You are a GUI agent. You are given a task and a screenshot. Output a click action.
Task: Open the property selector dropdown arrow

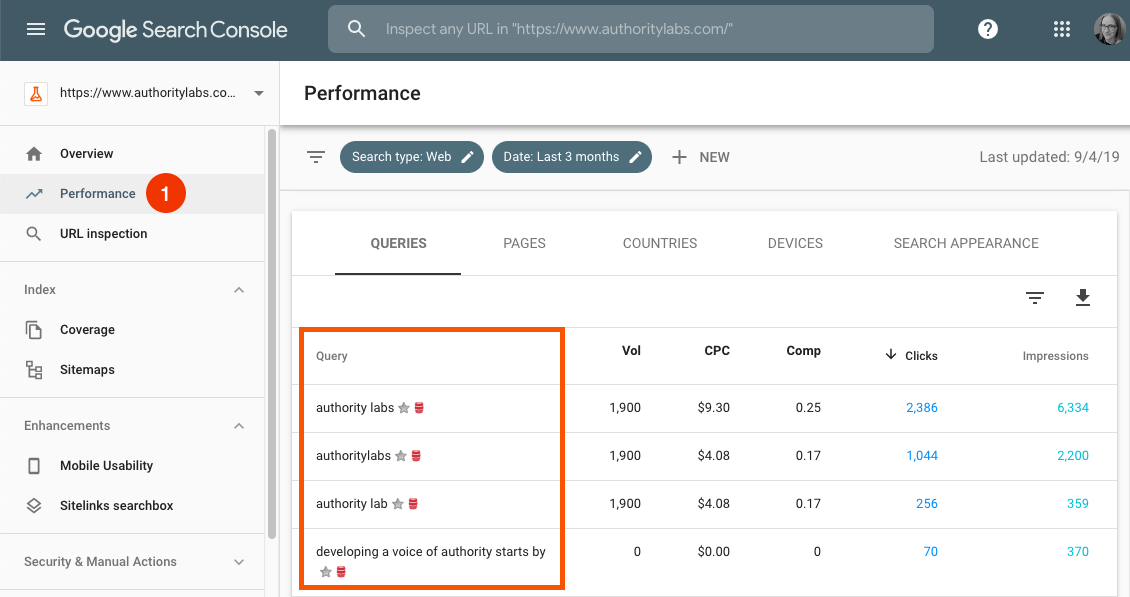click(x=259, y=93)
